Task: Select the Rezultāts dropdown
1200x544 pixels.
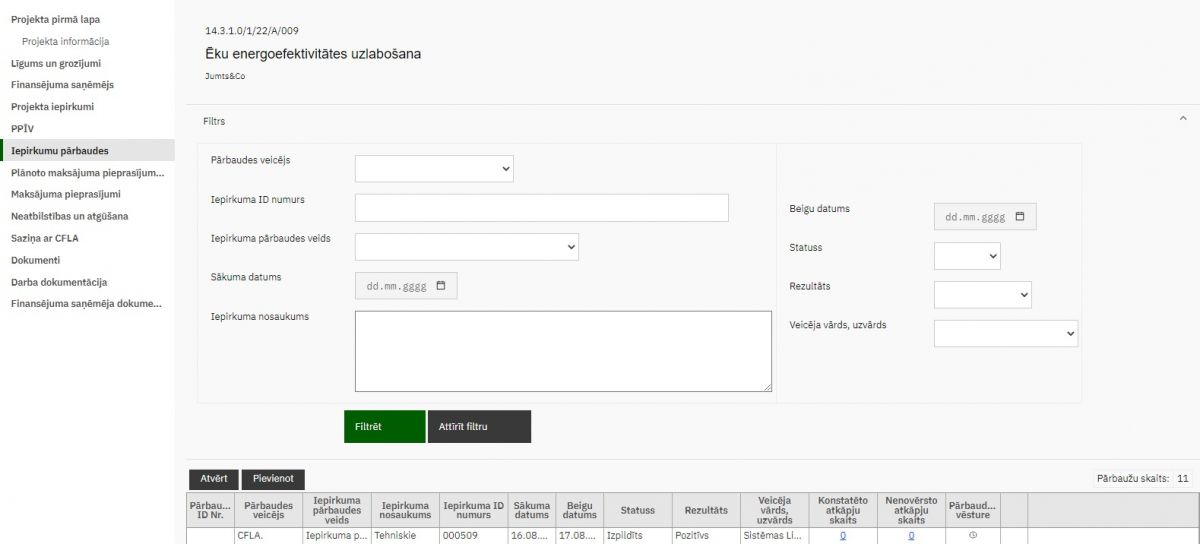Action: [982, 295]
